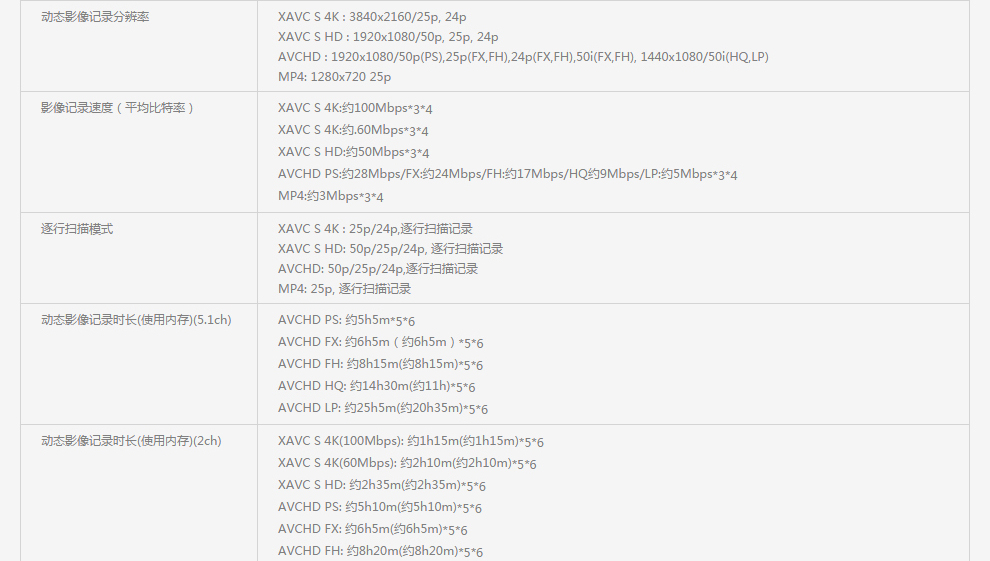Viewport: 990px width, 561px height.
Task: Click the AVCHD 1920x1080/50p(PS) resolution line
Action: [523, 57]
